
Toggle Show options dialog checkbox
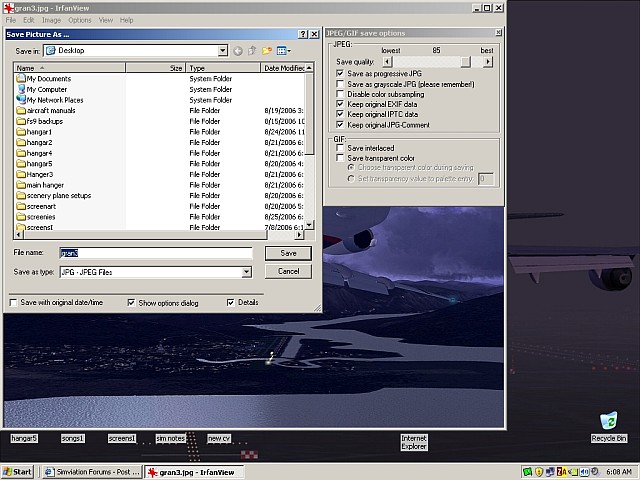pos(131,303)
